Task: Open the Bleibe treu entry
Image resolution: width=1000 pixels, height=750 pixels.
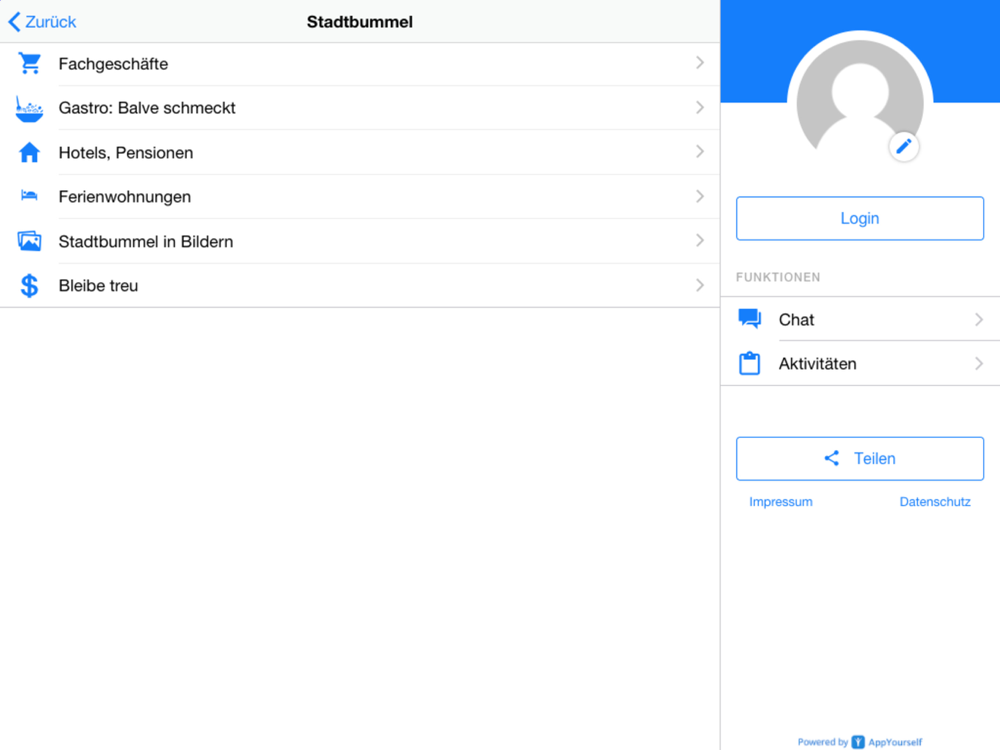Action: 360,285
